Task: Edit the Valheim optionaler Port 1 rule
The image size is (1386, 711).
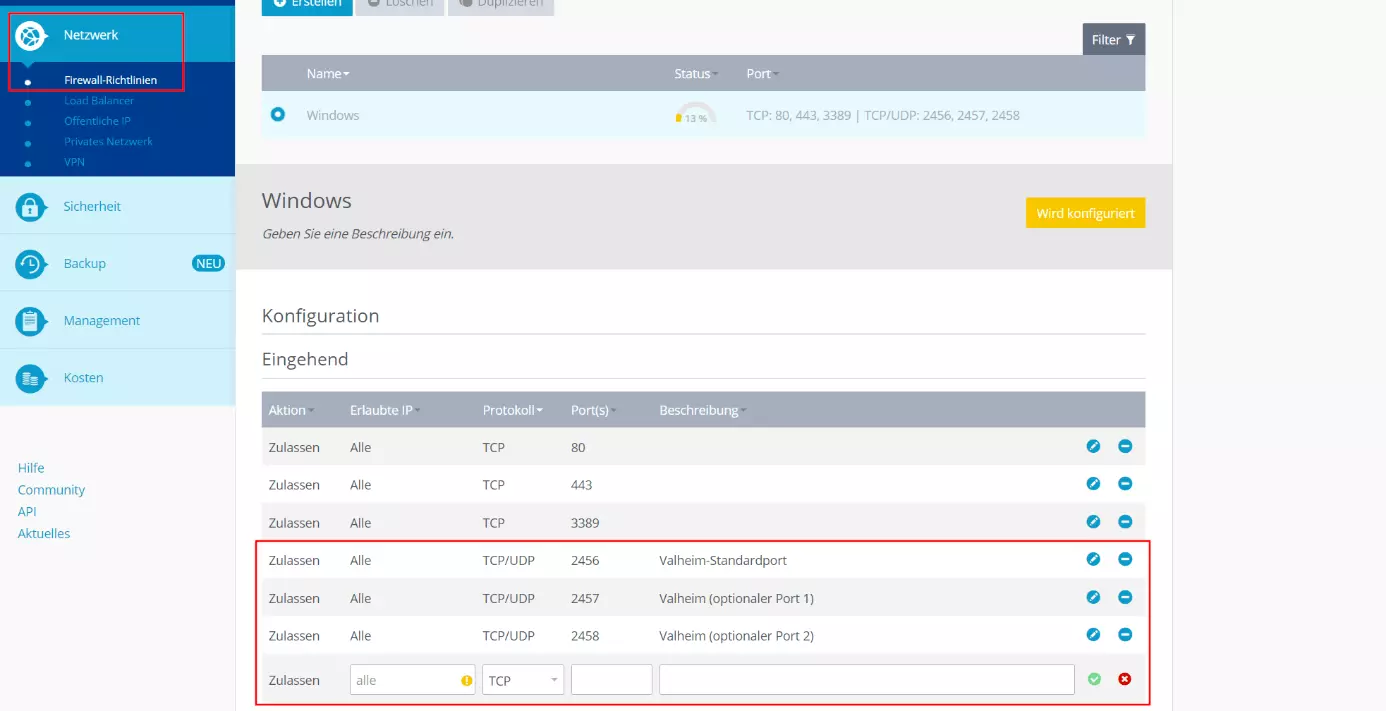Action: coord(1093,598)
